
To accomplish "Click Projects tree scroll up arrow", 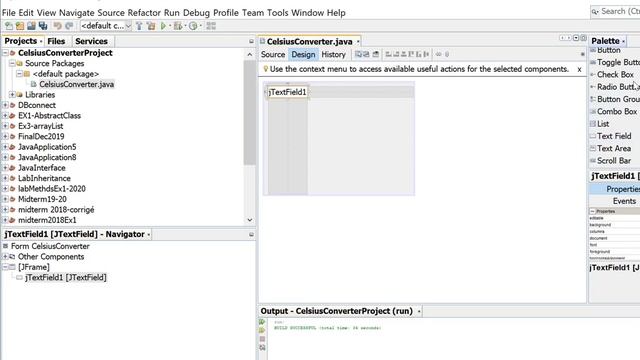I will click(250, 54).
